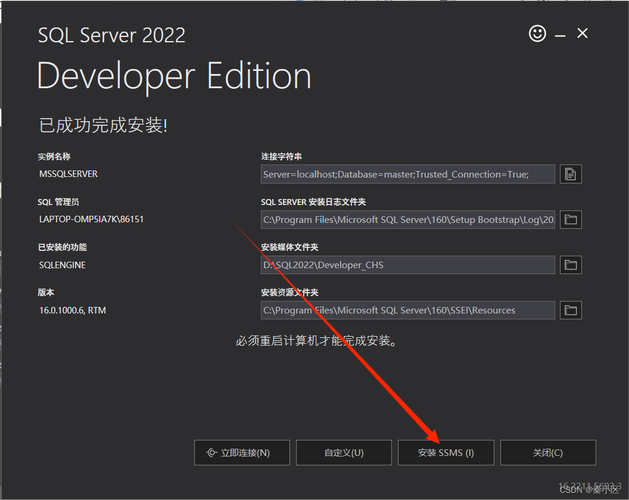Copy the connection string with the copy icon
The width and height of the screenshot is (629, 500).
pos(570,174)
